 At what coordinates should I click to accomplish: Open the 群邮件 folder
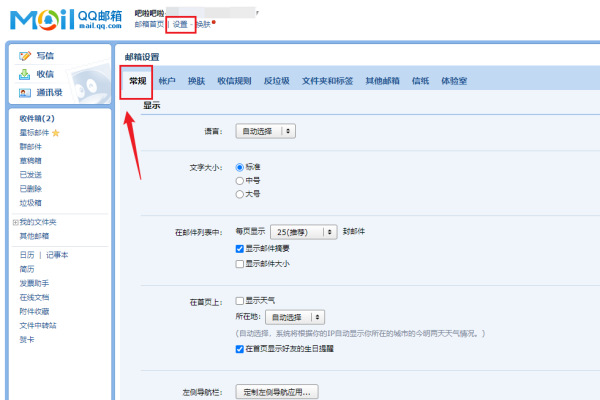(31, 147)
